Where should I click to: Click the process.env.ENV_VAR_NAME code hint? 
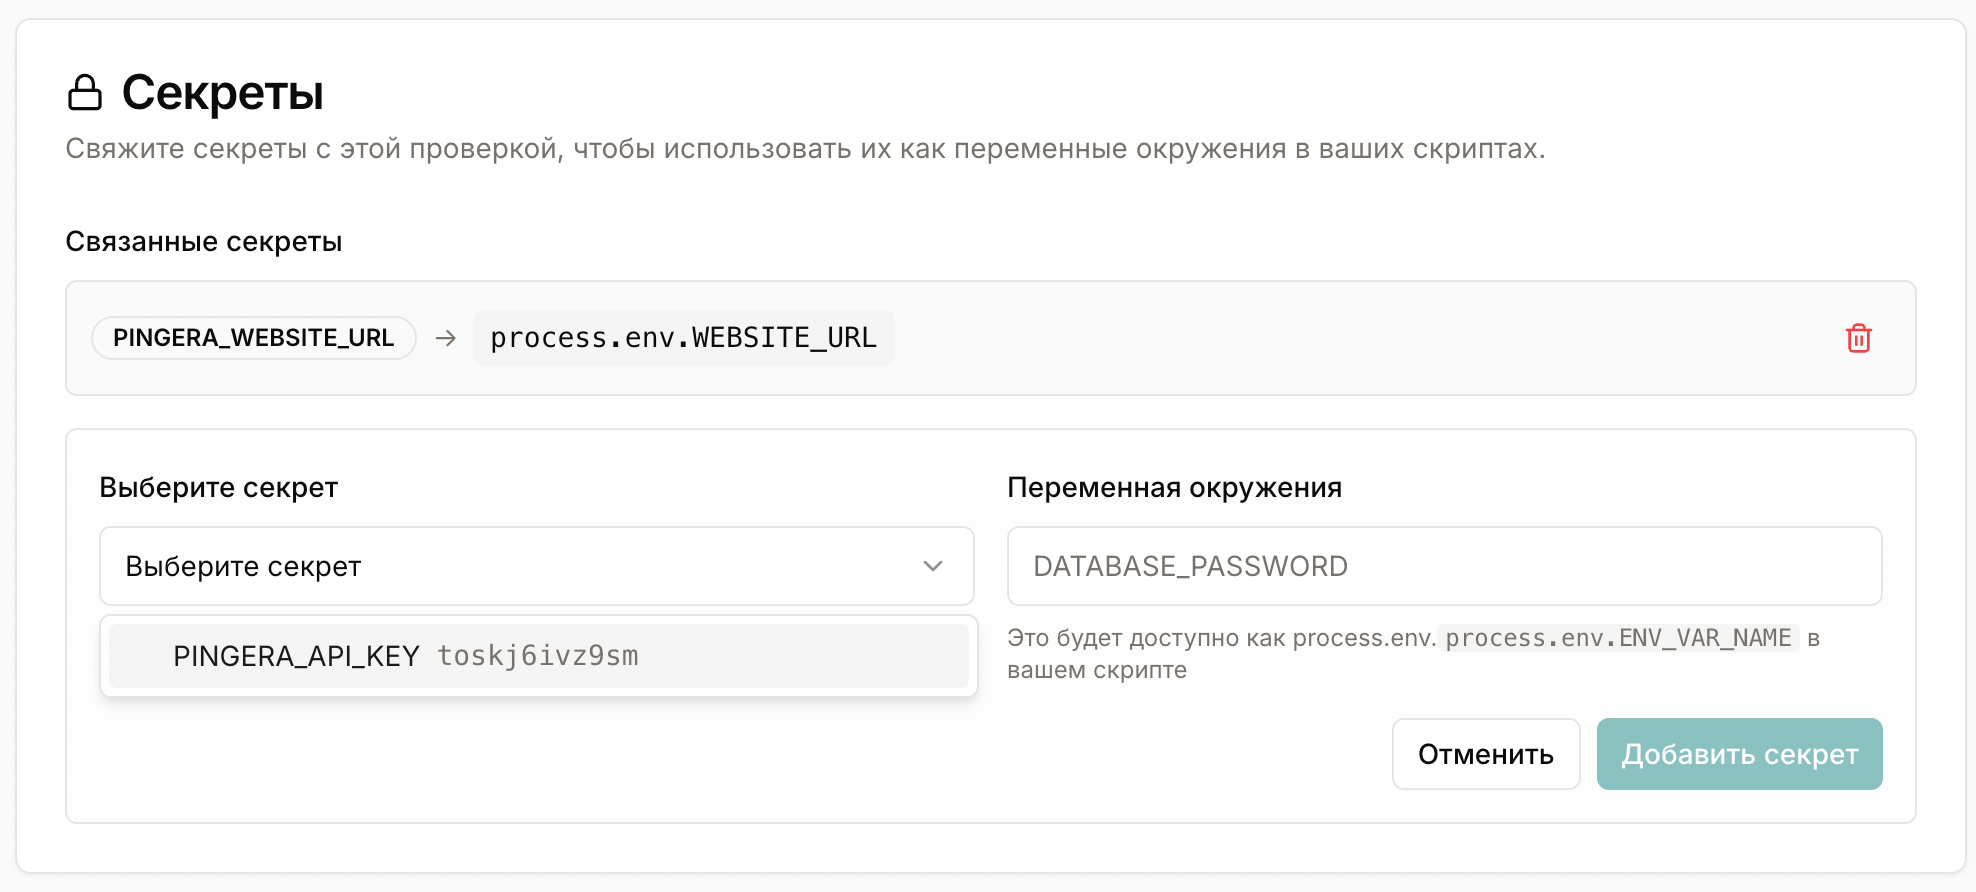(x=1618, y=638)
